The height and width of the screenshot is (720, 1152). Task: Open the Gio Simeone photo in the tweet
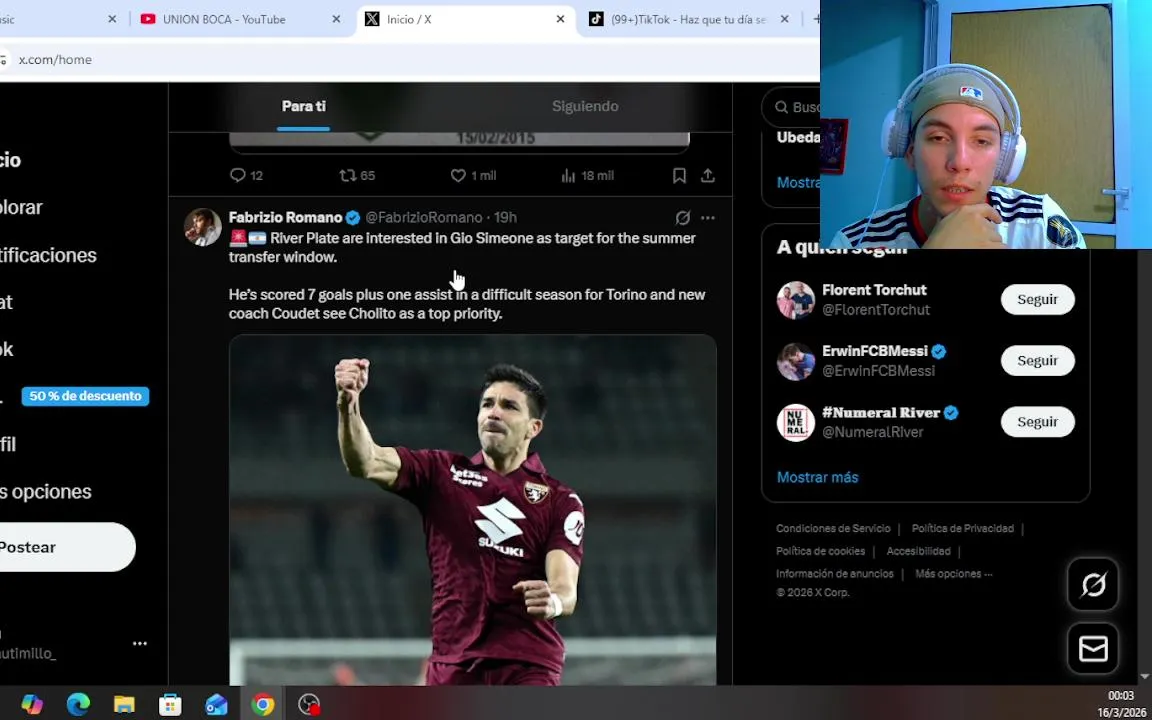[x=472, y=511]
